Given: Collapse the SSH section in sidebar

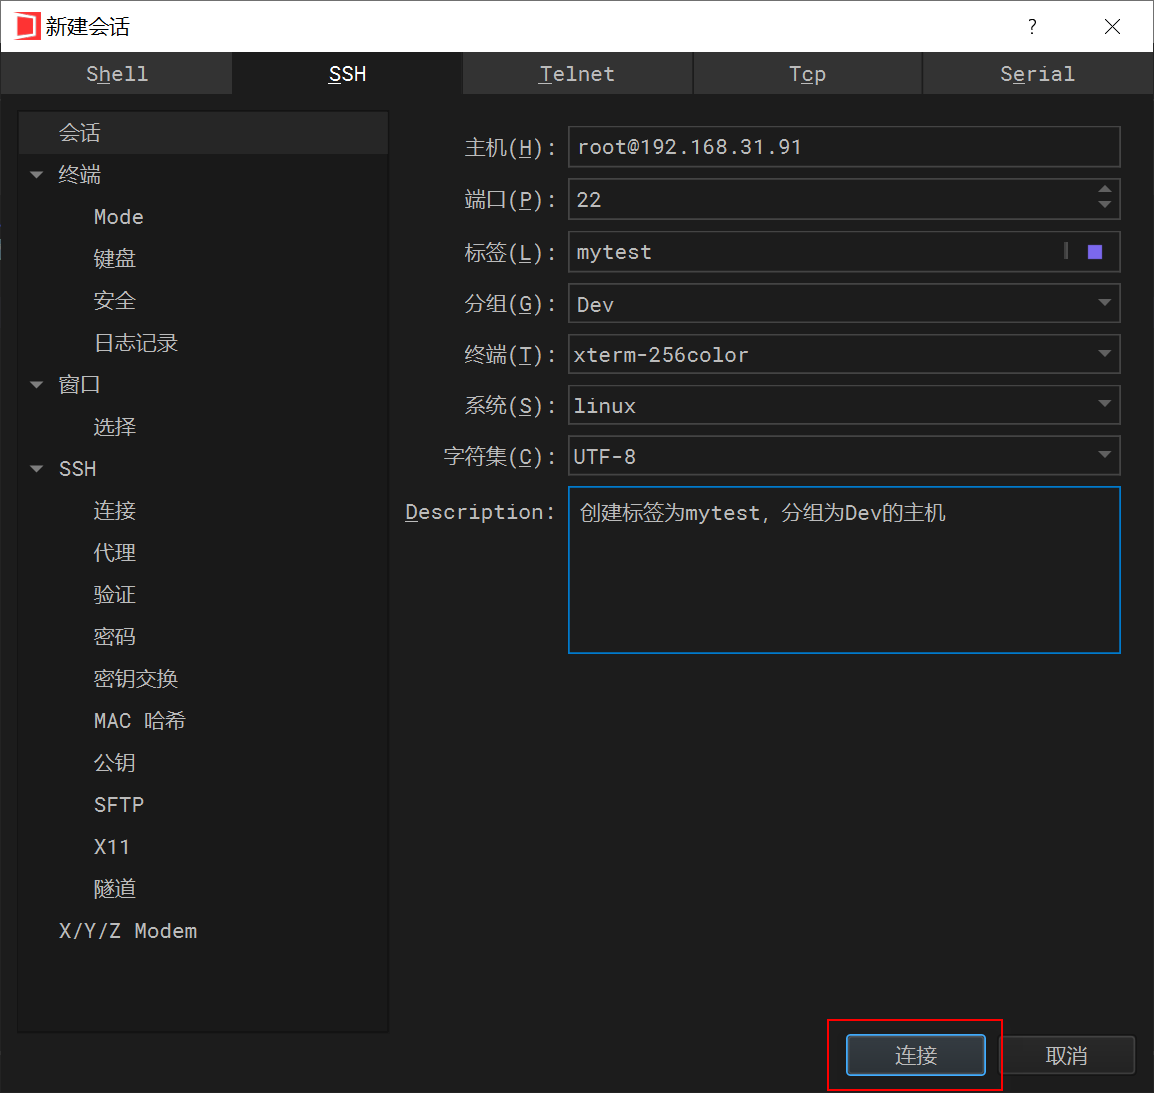Looking at the screenshot, I should 37,468.
